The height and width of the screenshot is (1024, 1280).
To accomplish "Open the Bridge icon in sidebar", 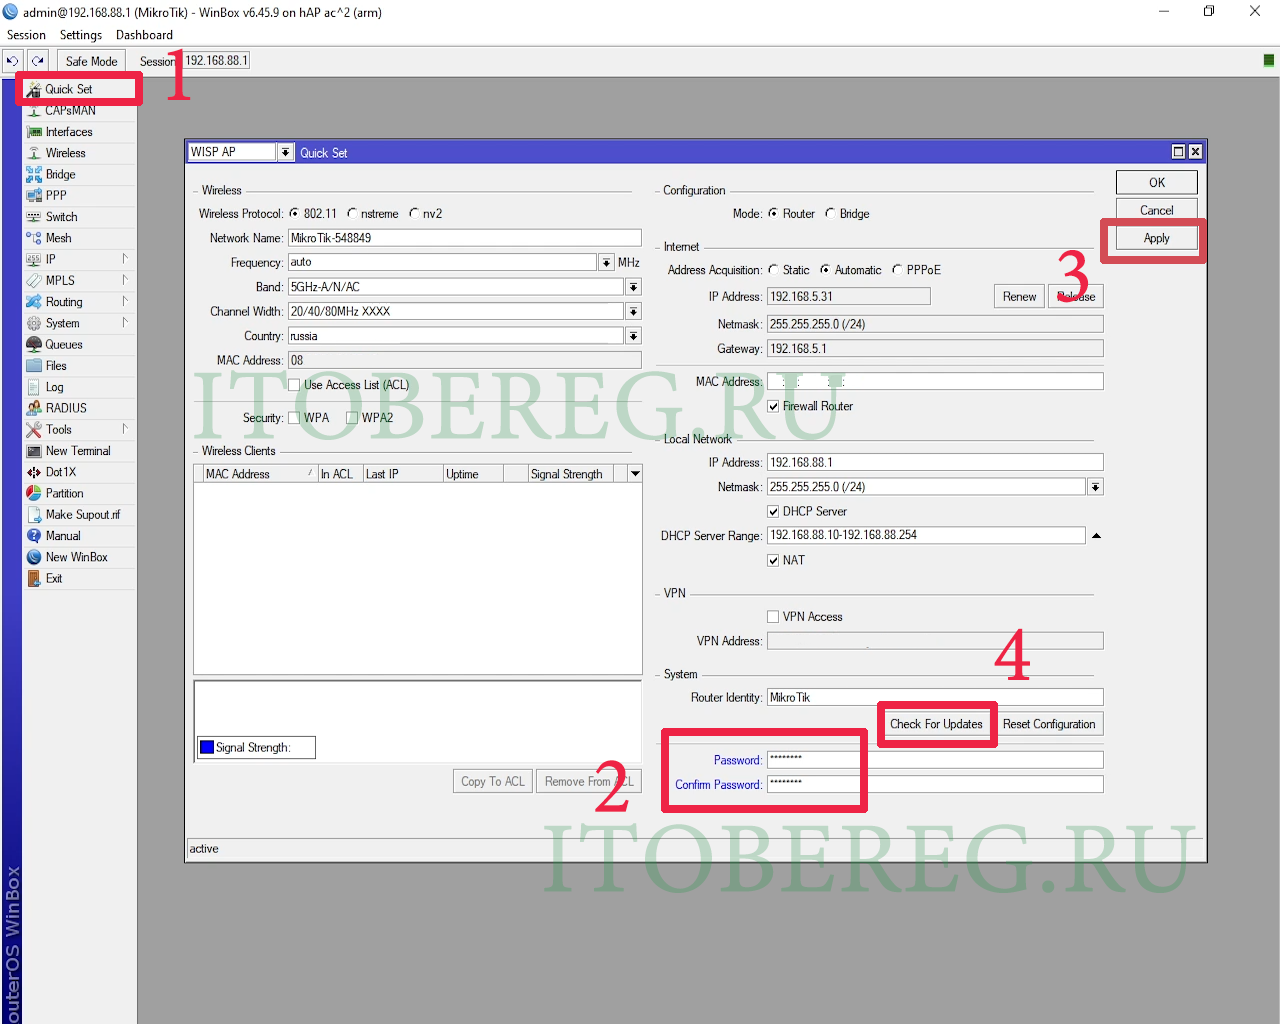I will (x=34, y=174).
